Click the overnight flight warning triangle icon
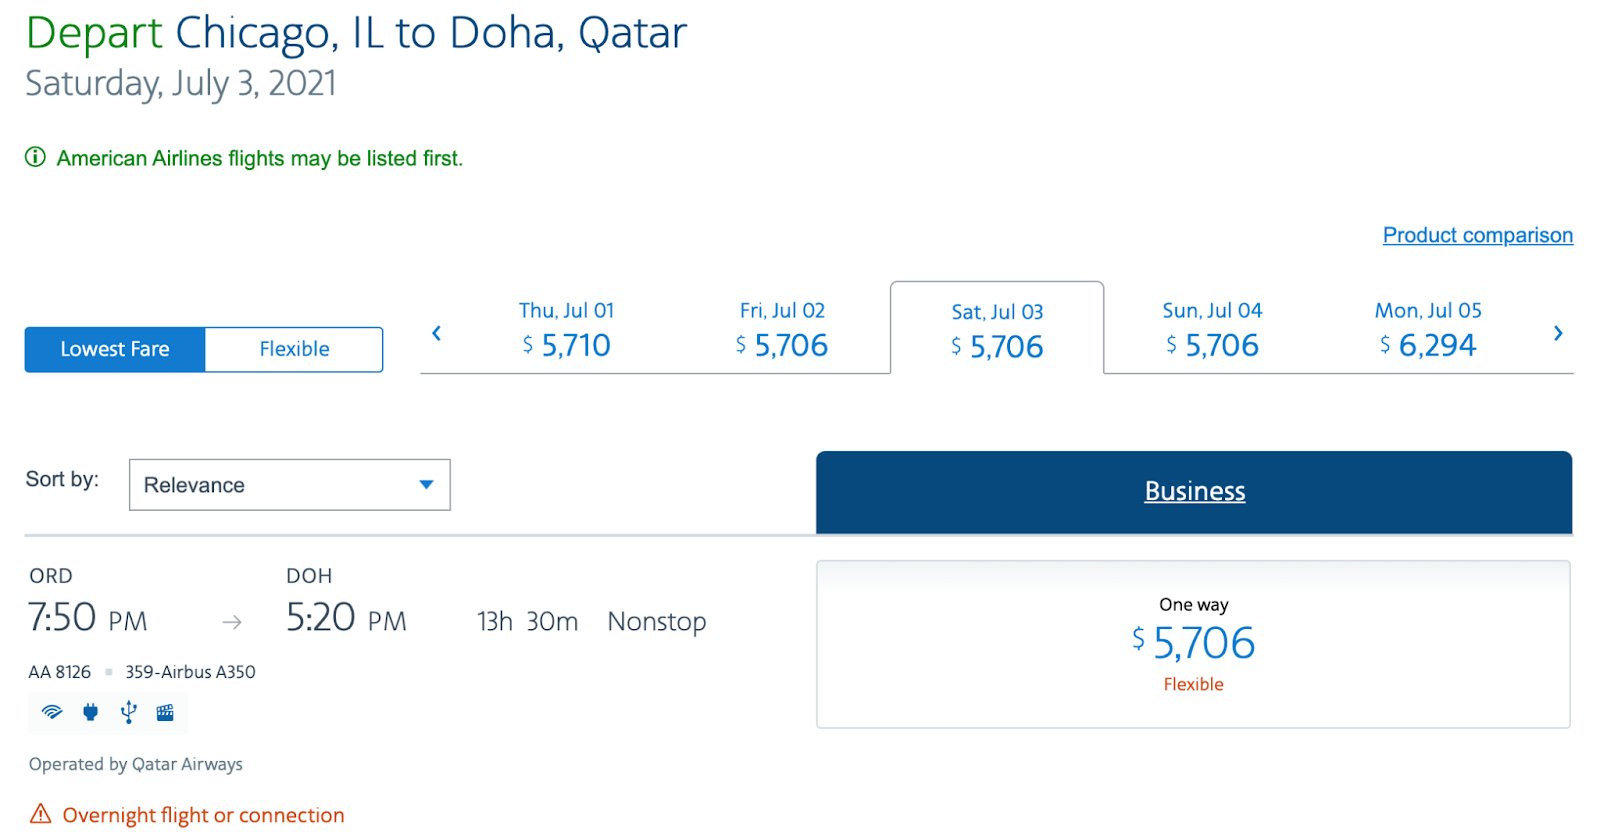 [x=40, y=814]
